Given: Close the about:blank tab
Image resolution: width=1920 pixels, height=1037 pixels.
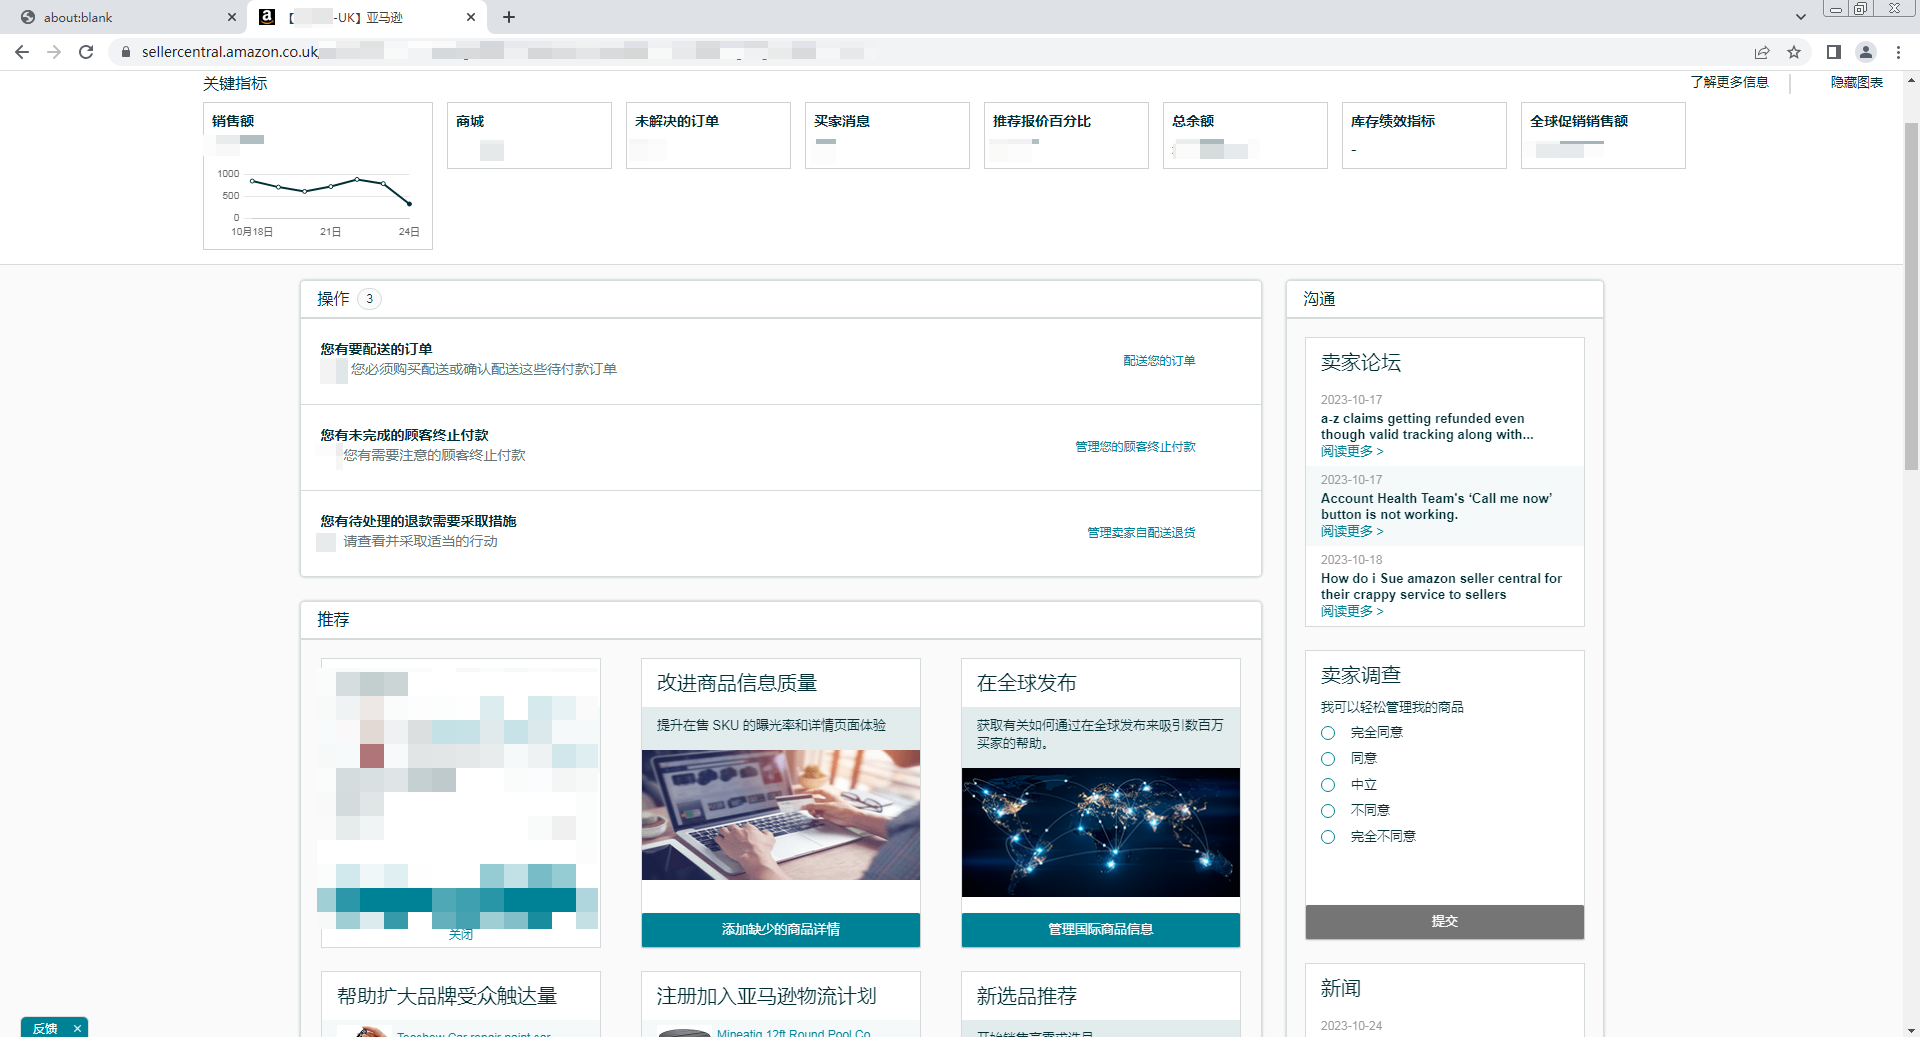Looking at the screenshot, I should pos(232,17).
